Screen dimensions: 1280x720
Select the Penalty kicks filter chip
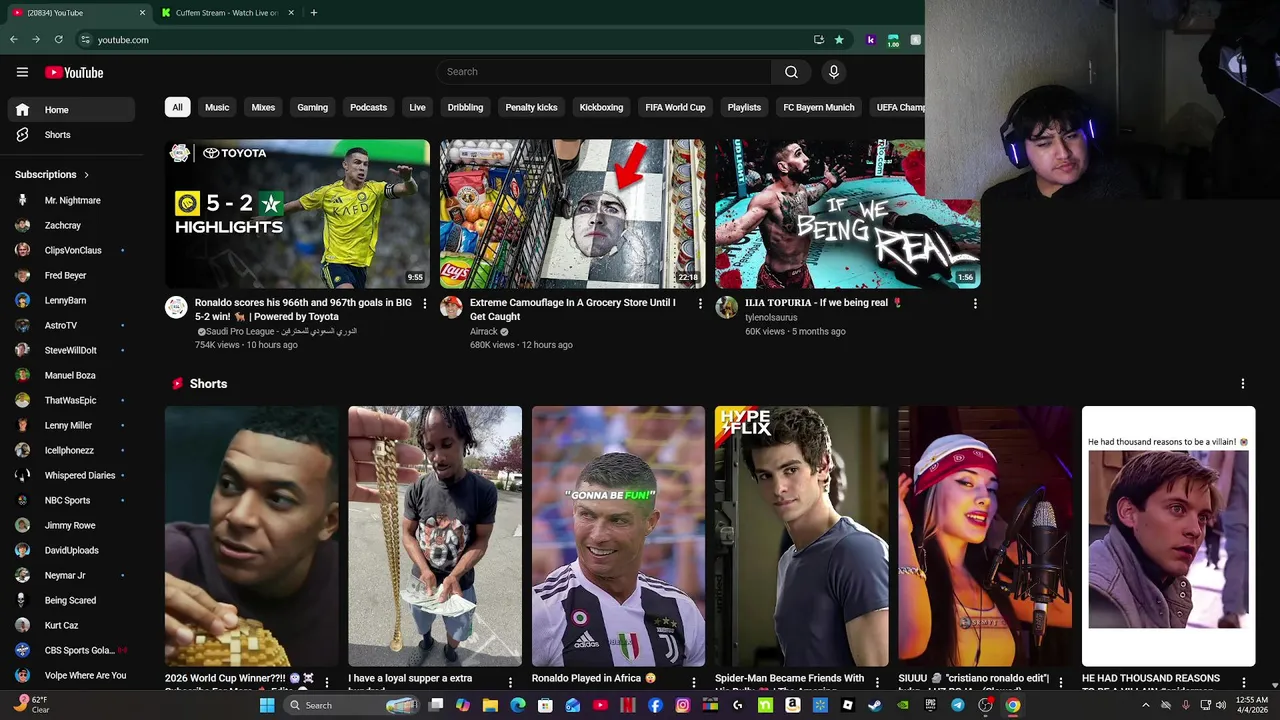(x=531, y=107)
